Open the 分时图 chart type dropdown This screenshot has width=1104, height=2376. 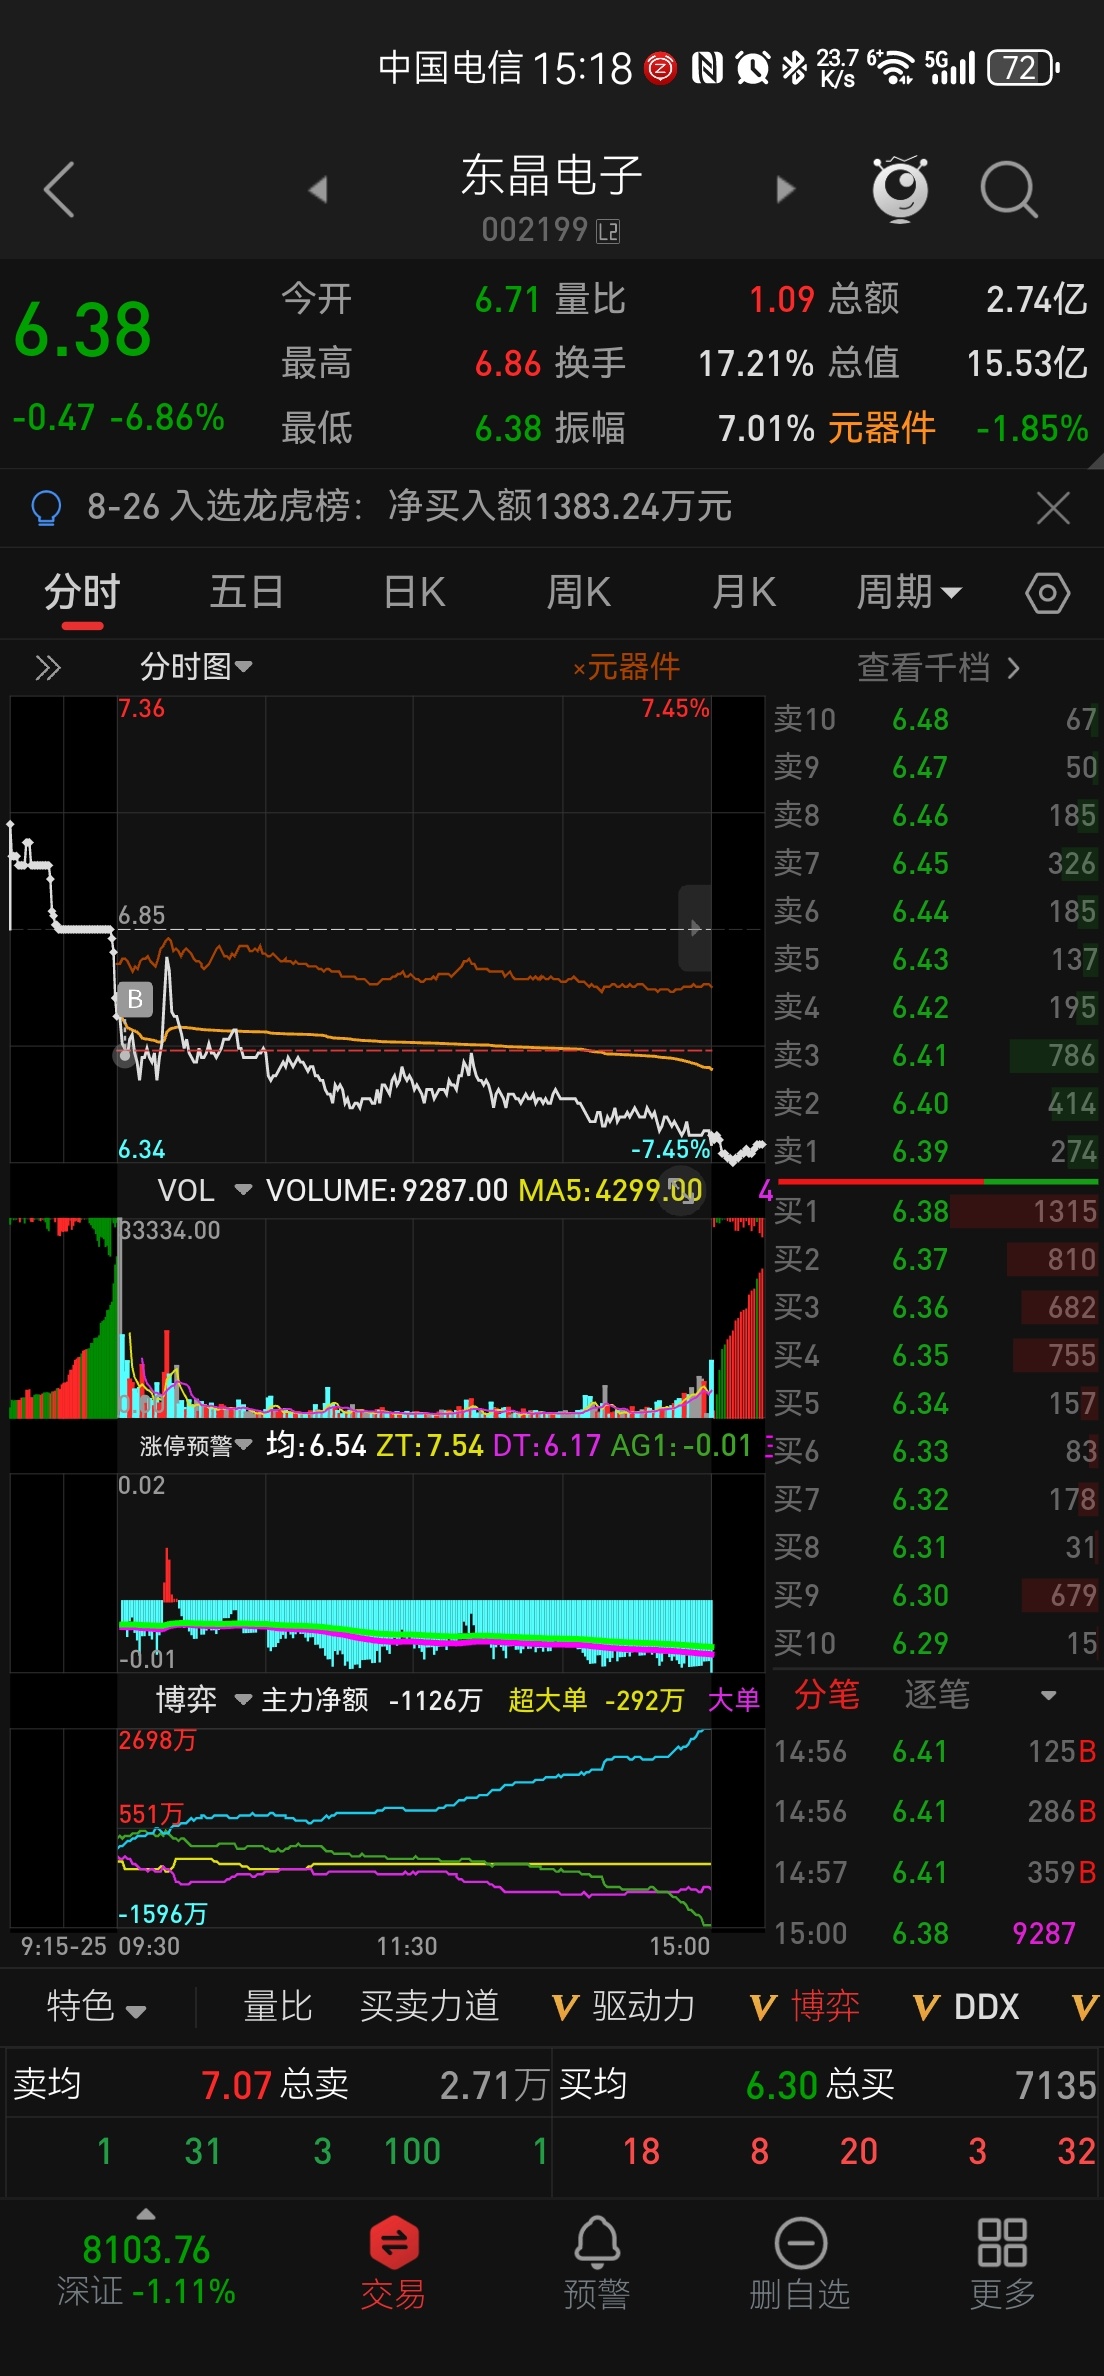click(196, 667)
